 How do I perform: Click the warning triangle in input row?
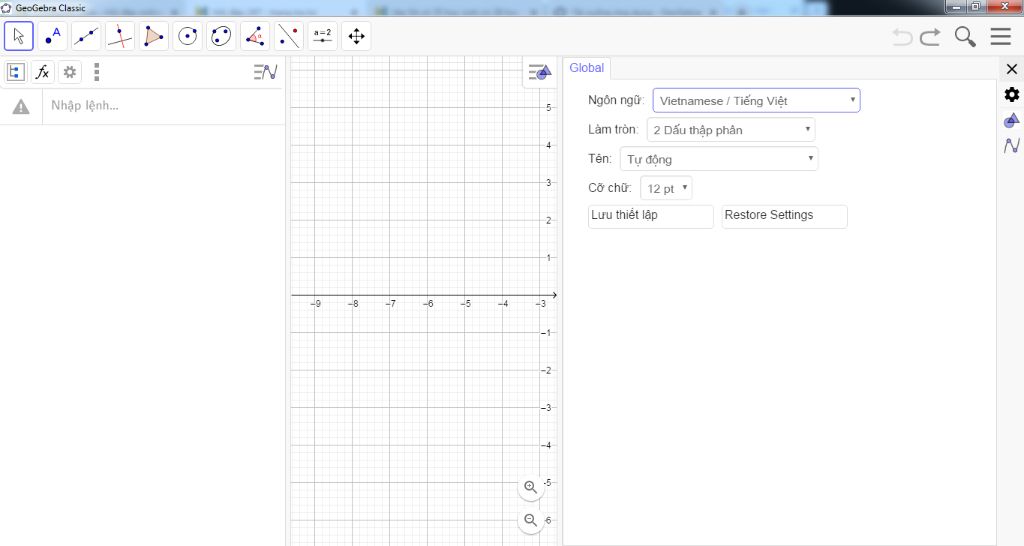pyautogui.click(x=21, y=106)
